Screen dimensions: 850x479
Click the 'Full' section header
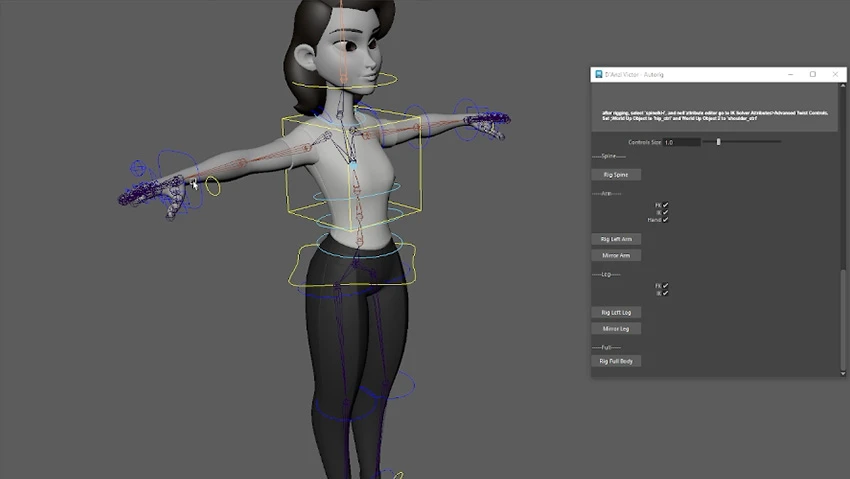click(x=607, y=347)
